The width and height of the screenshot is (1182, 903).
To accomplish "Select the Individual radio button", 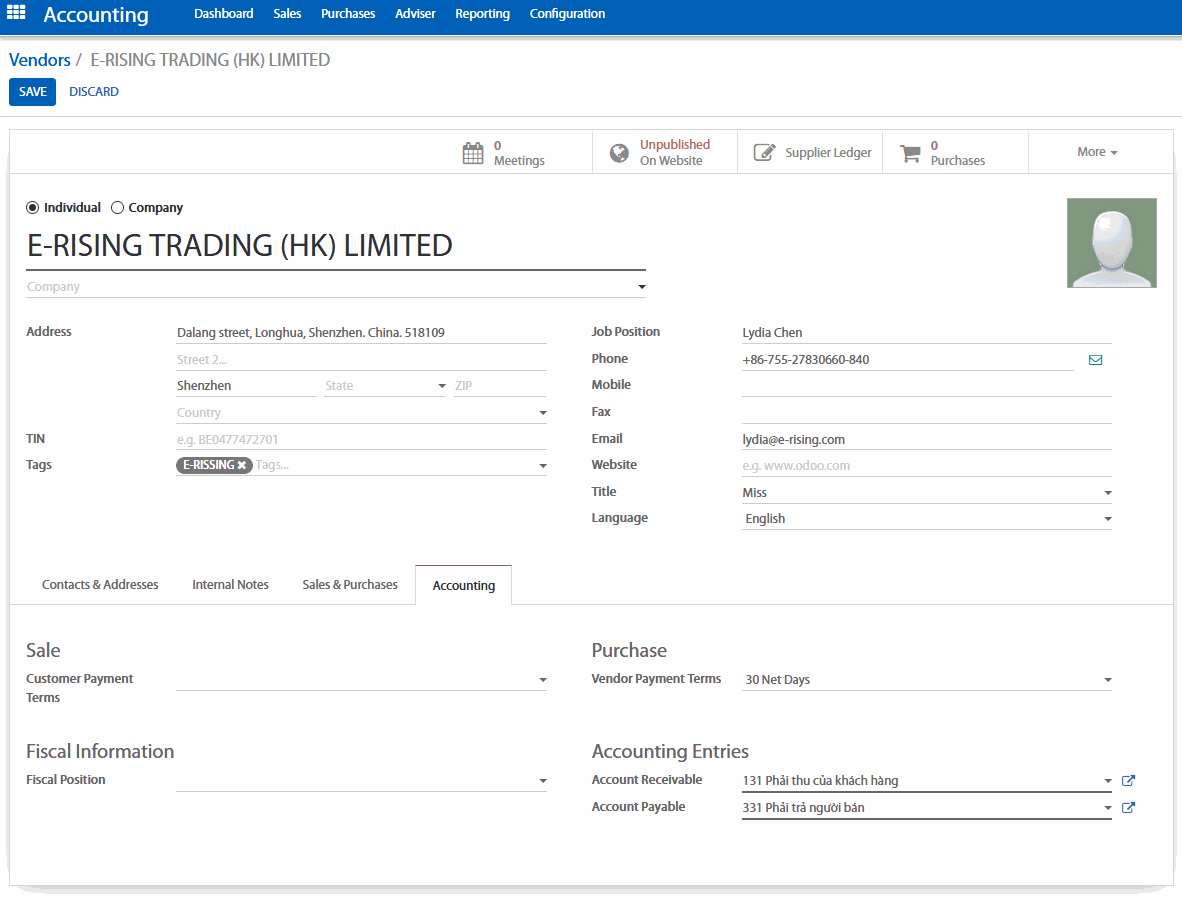I will click(x=33, y=208).
